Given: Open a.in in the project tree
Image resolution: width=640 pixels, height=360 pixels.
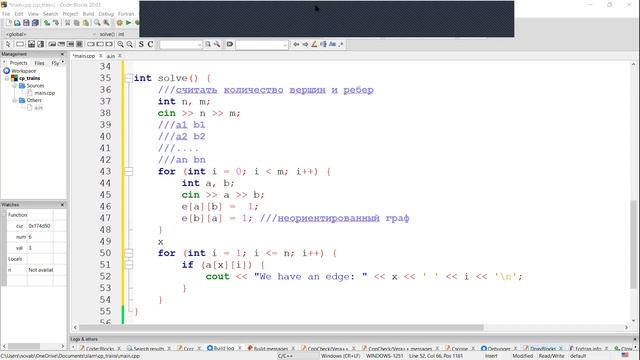Looking at the screenshot, I should coord(38,108).
